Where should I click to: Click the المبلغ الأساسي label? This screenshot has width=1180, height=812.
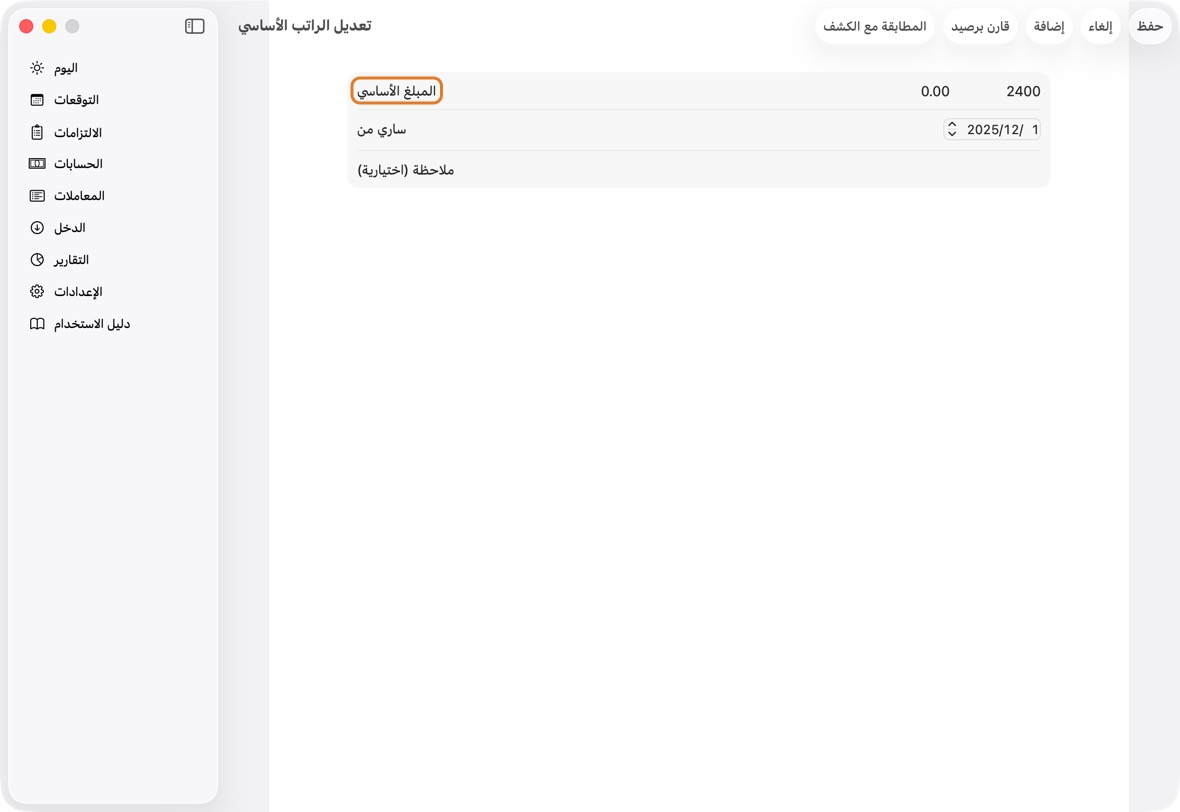pos(397,91)
